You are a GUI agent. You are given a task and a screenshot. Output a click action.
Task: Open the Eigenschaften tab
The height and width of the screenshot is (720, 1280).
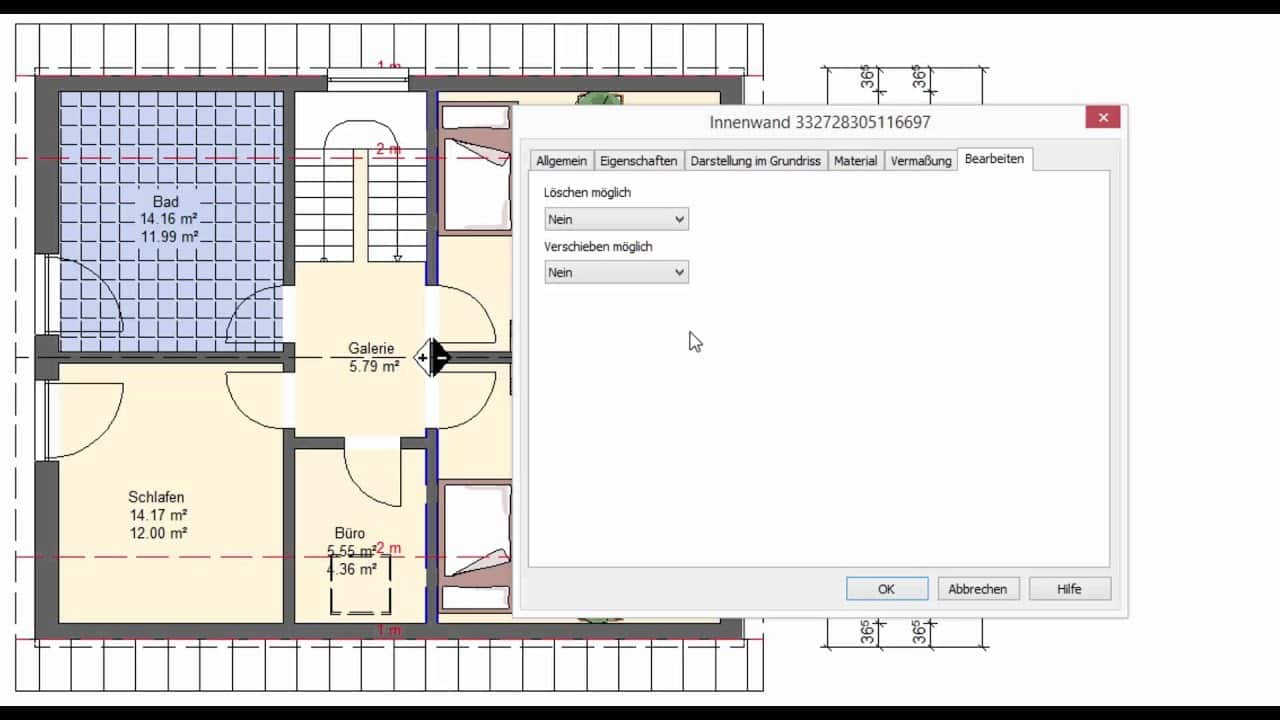pos(638,160)
